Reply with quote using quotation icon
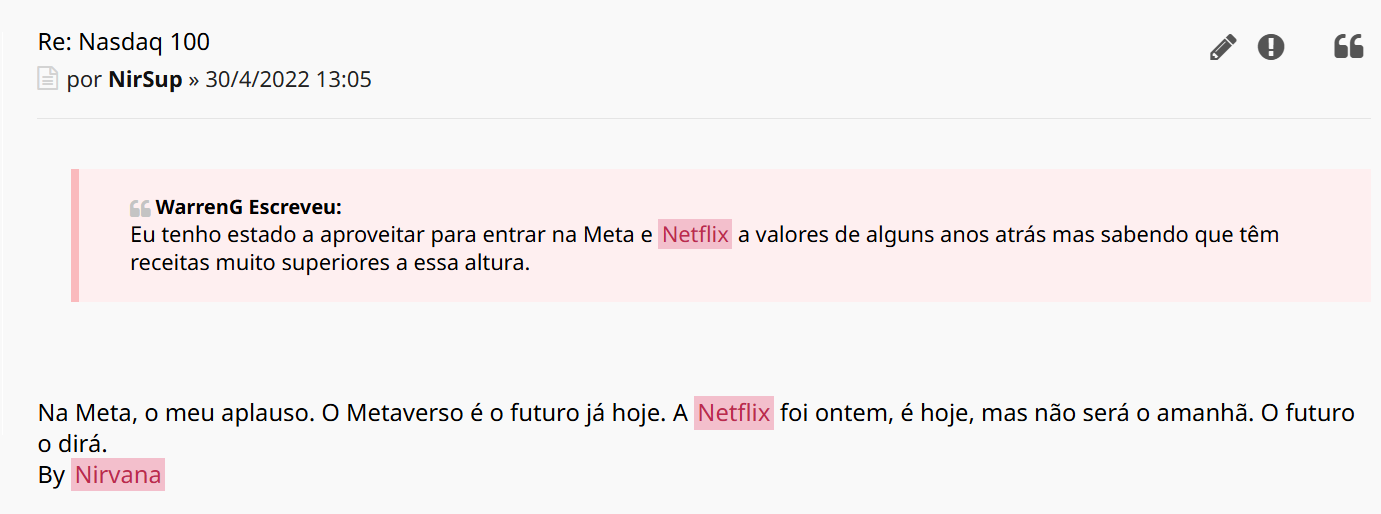The width and height of the screenshot is (1381, 514). (x=1348, y=46)
